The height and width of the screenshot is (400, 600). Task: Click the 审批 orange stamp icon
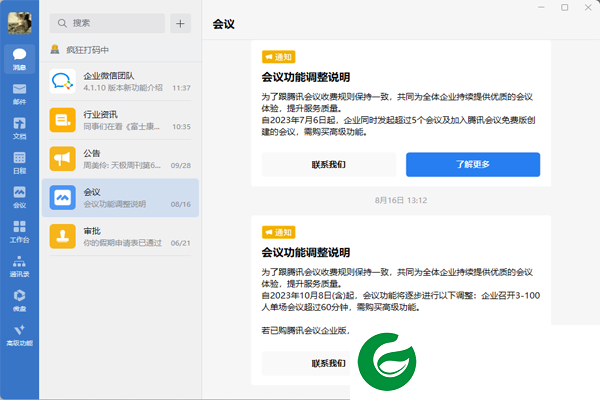62,236
